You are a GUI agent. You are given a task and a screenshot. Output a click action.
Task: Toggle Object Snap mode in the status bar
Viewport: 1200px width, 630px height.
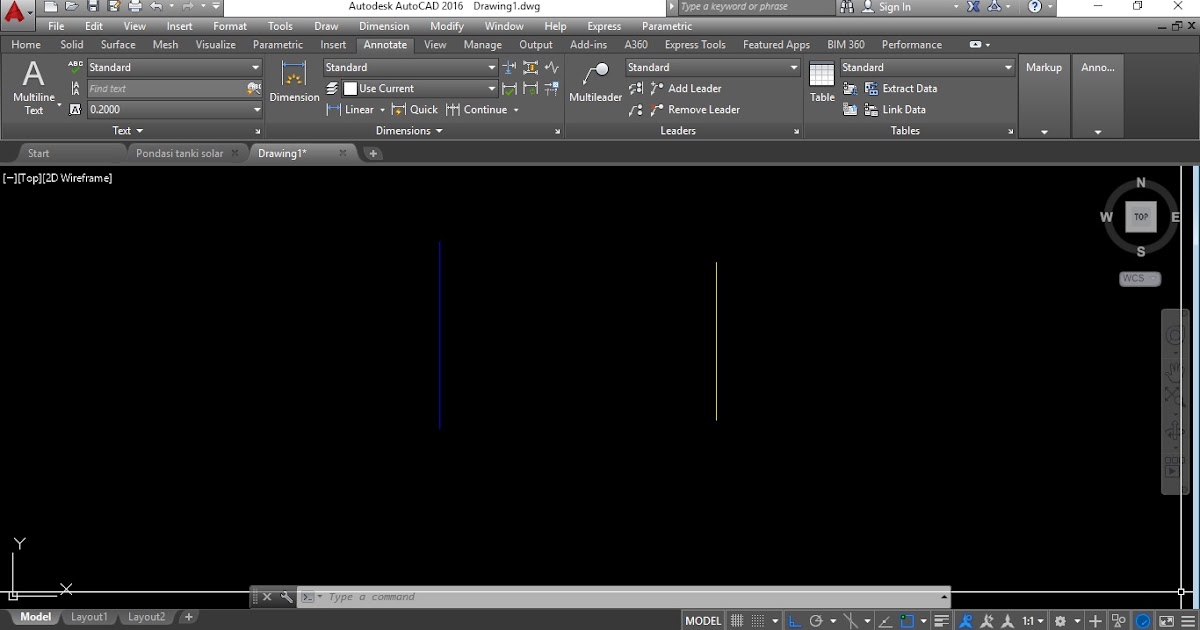(908, 620)
